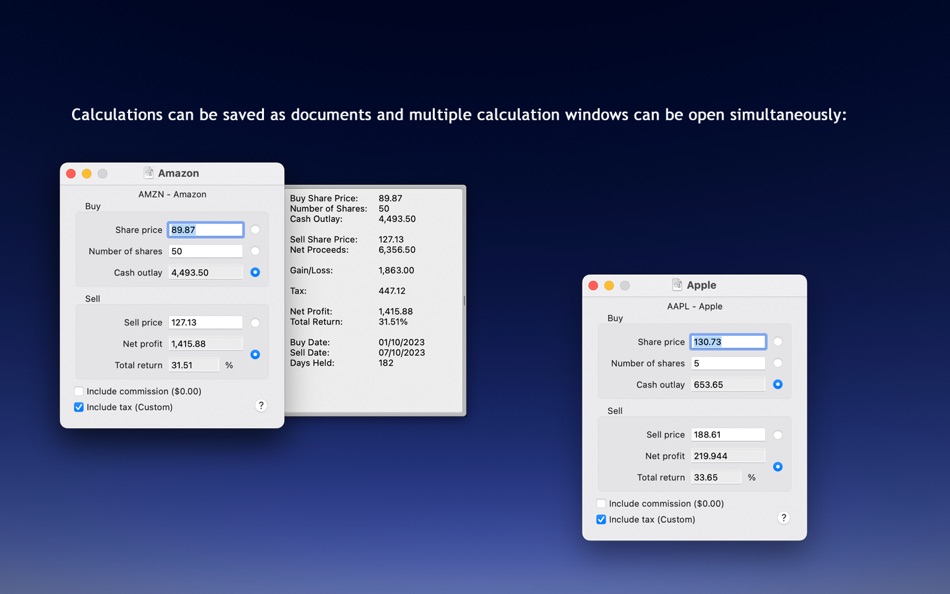Screen dimensions: 950x594
Task: Click Share price field showing 130.73
Action: coord(728,342)
